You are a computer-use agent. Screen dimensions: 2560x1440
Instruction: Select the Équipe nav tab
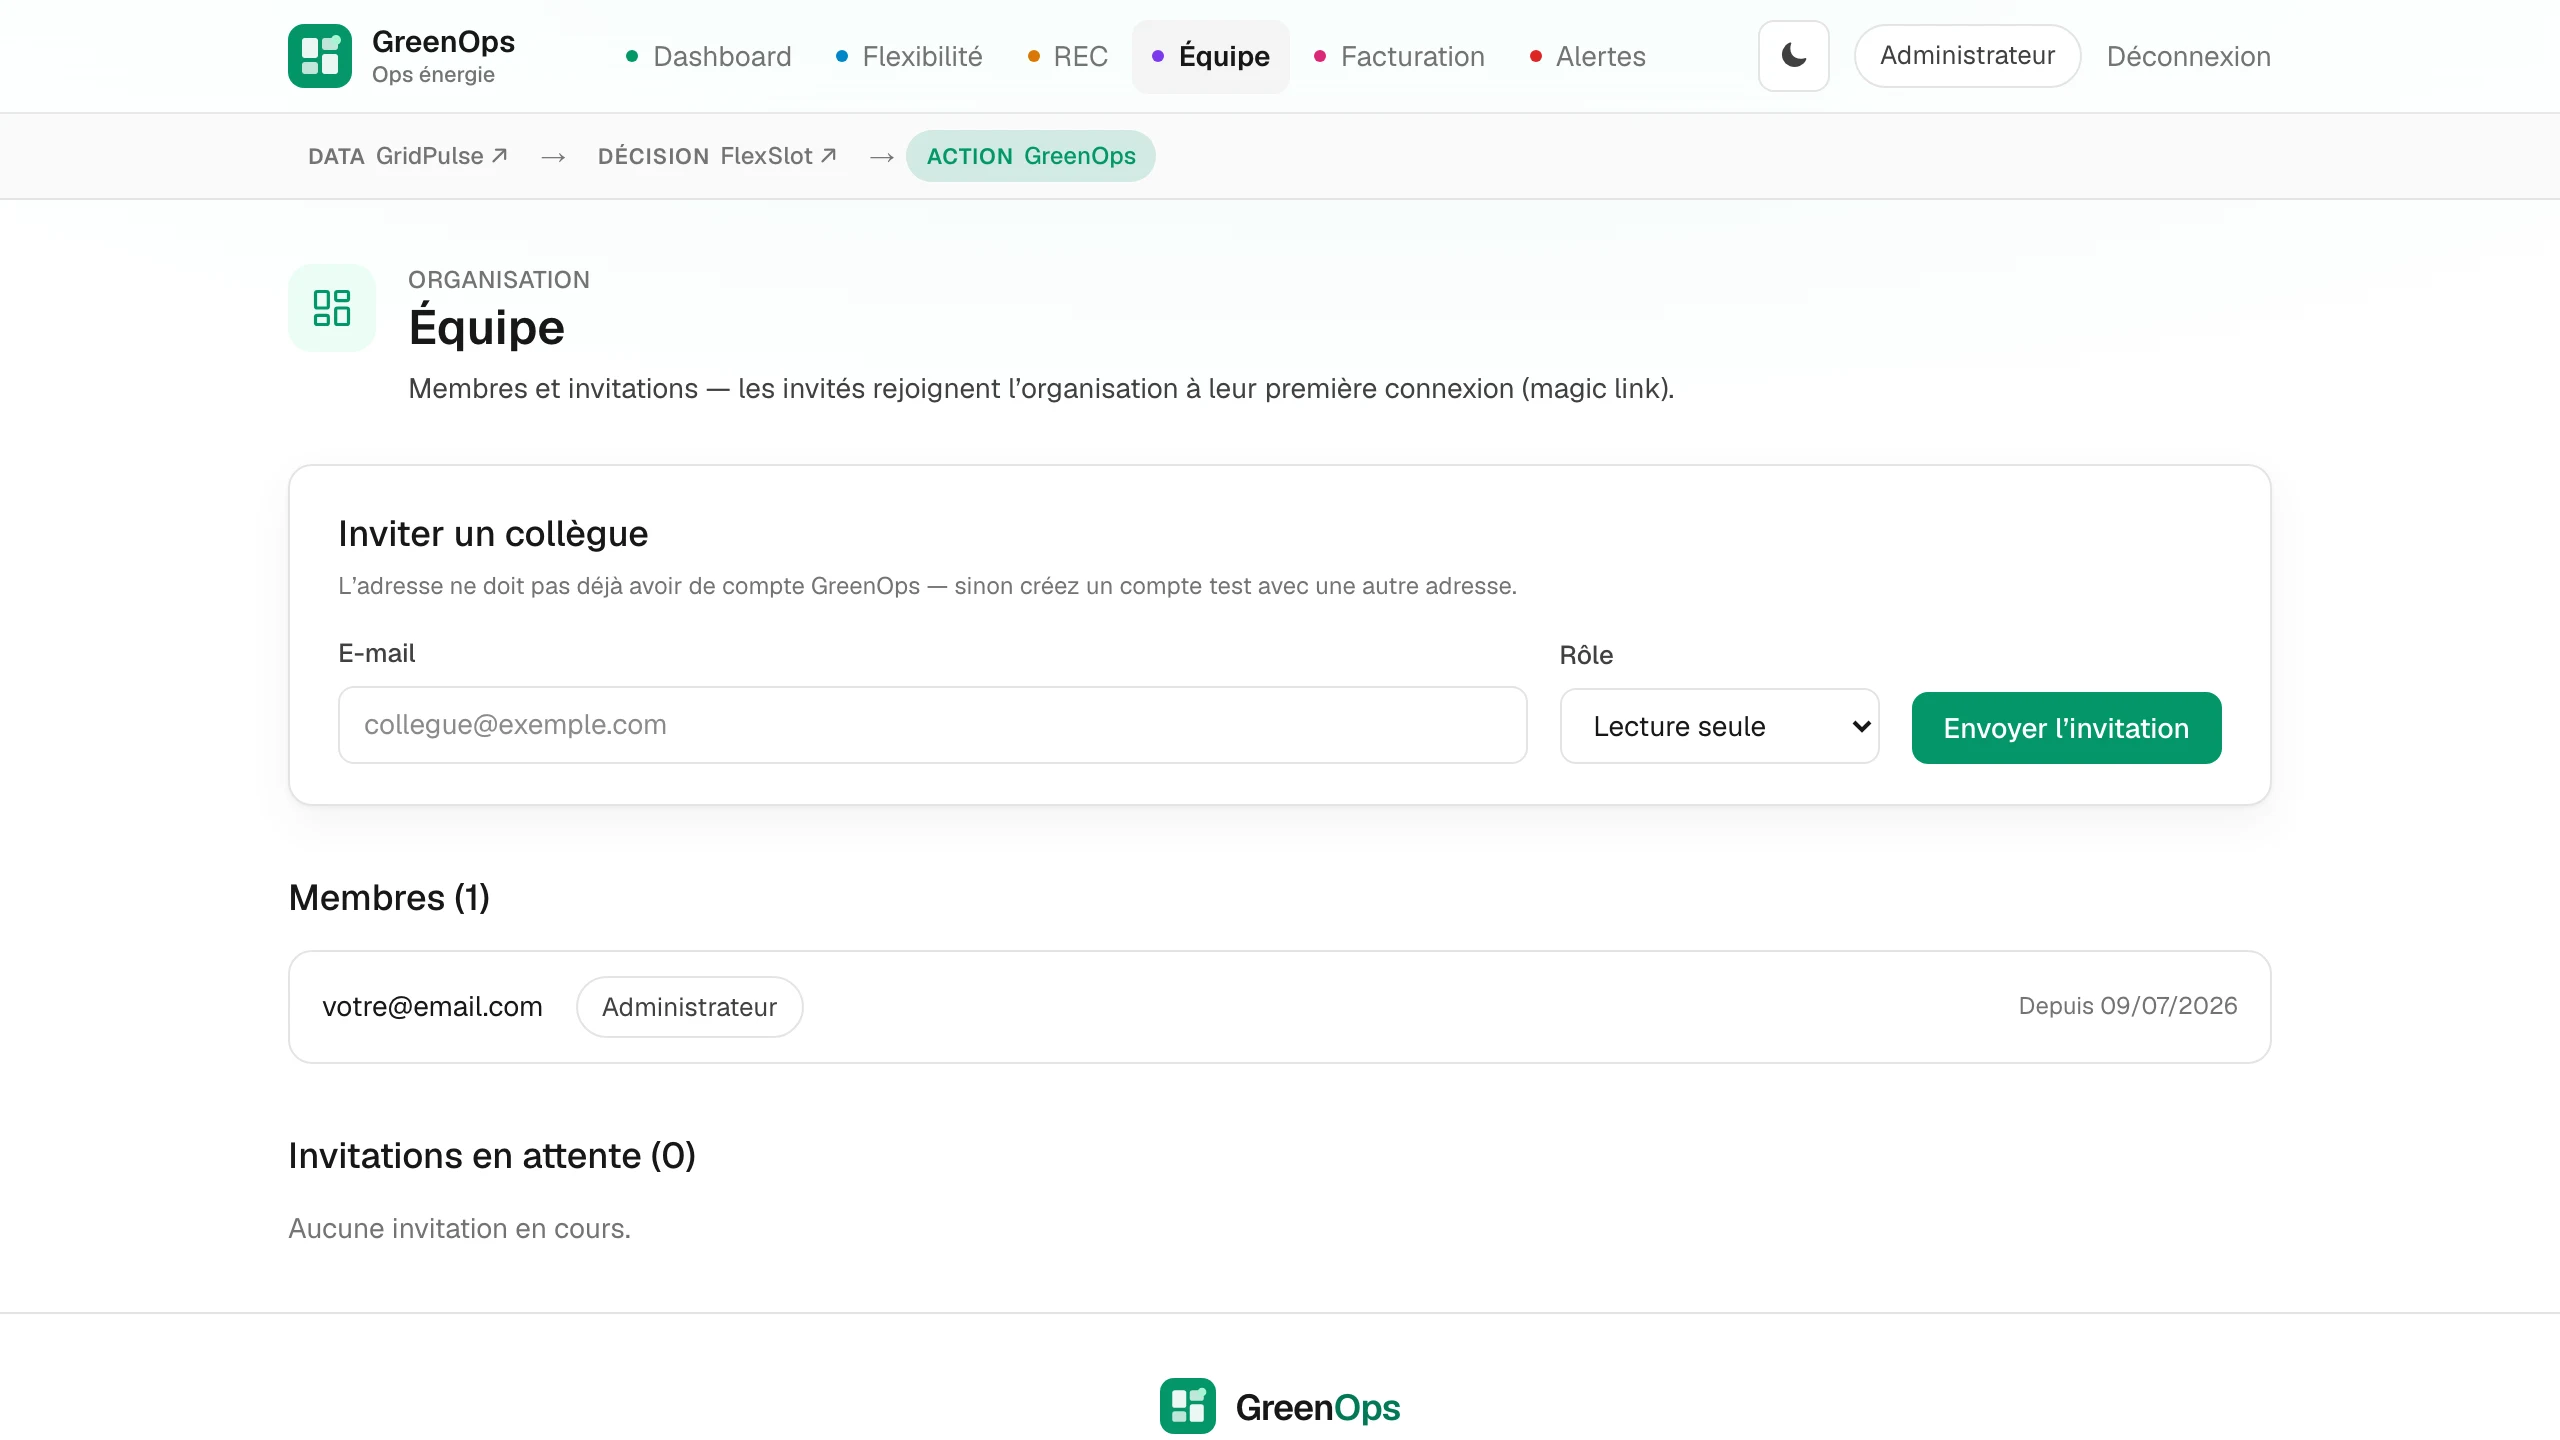[x=1211, y=56]
